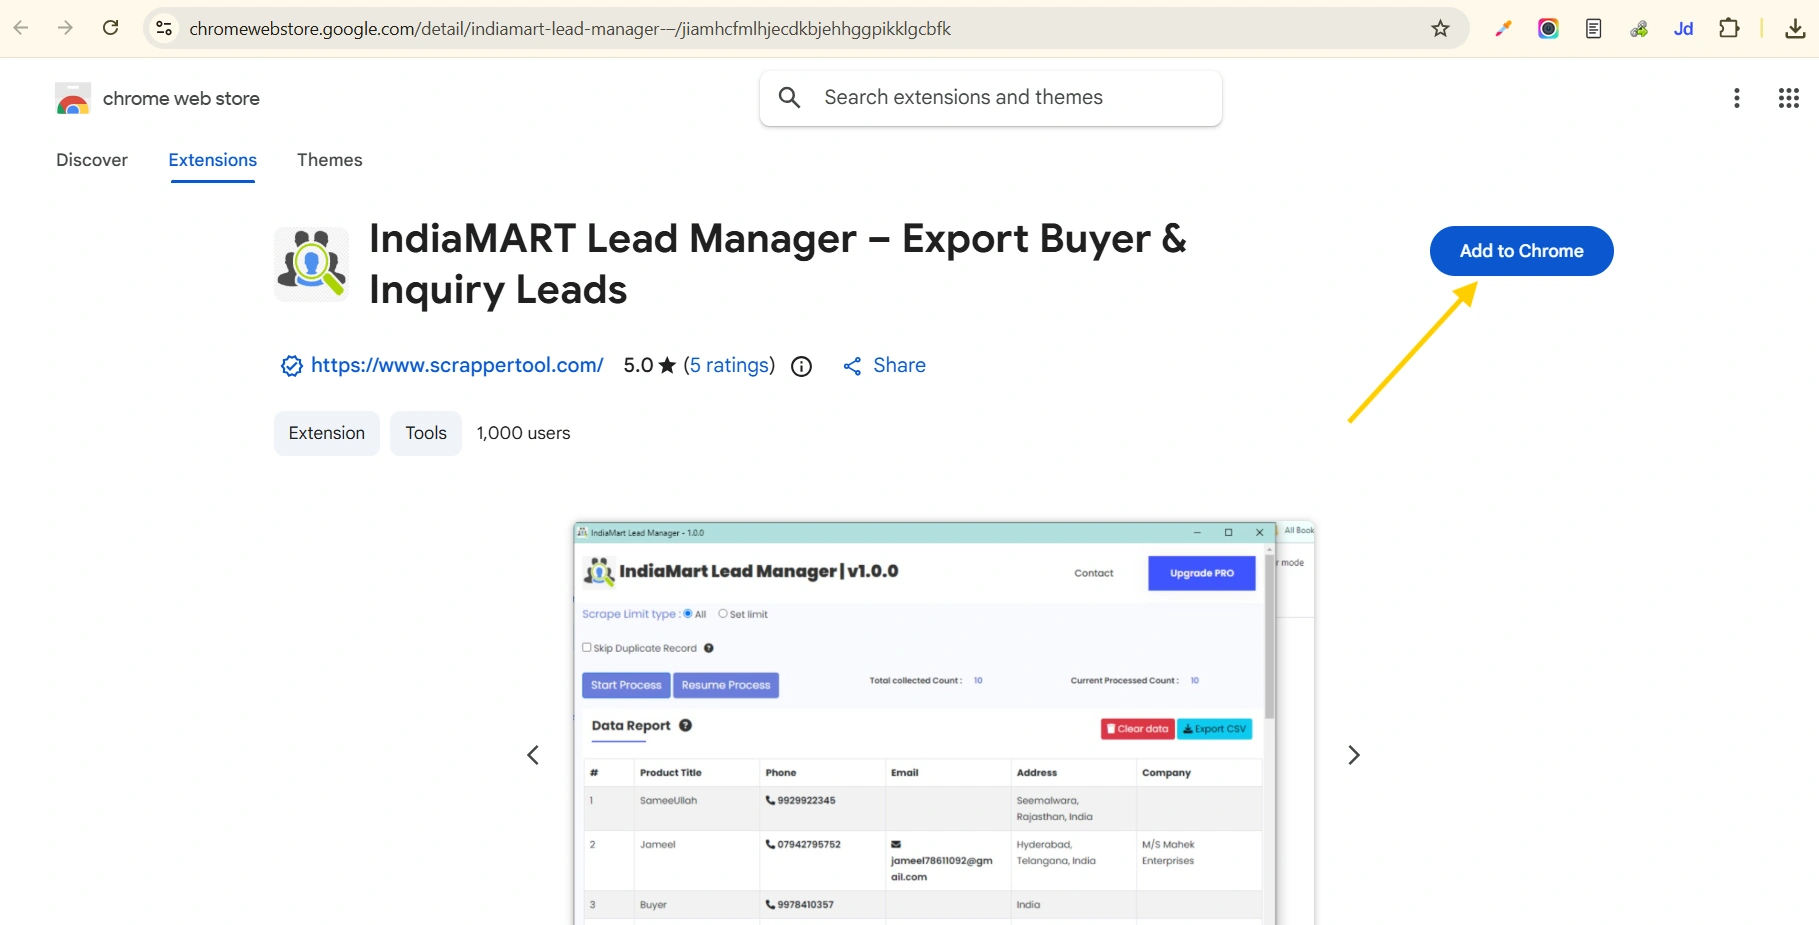1819x925 pixels.
Task: Click the Chrome Web Store logo
Action: 73,99
